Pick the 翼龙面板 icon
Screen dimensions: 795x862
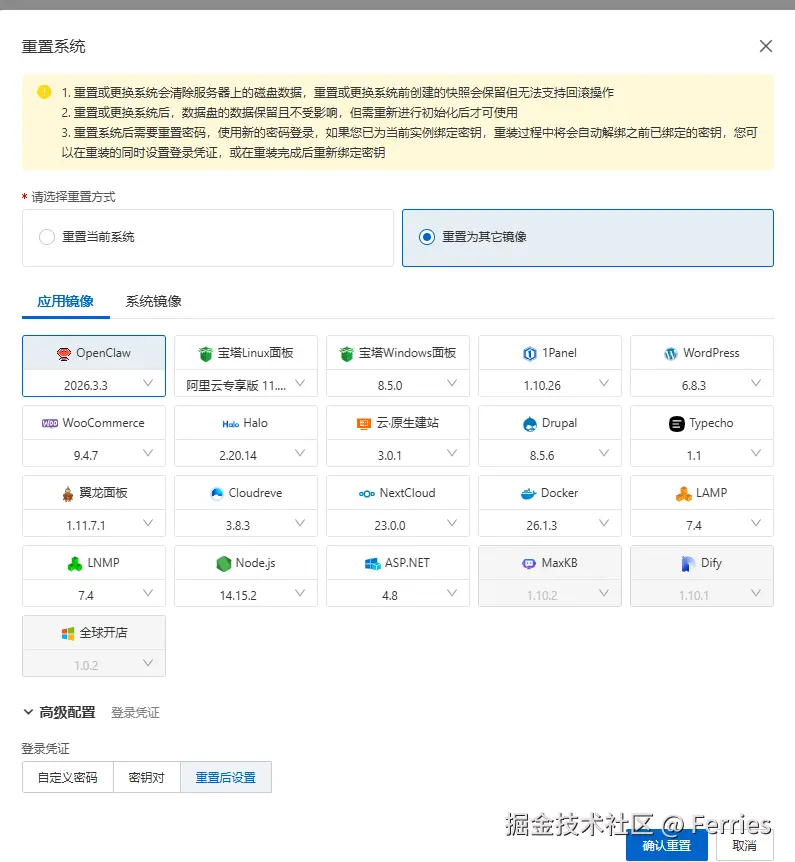(x=68, y=494)
